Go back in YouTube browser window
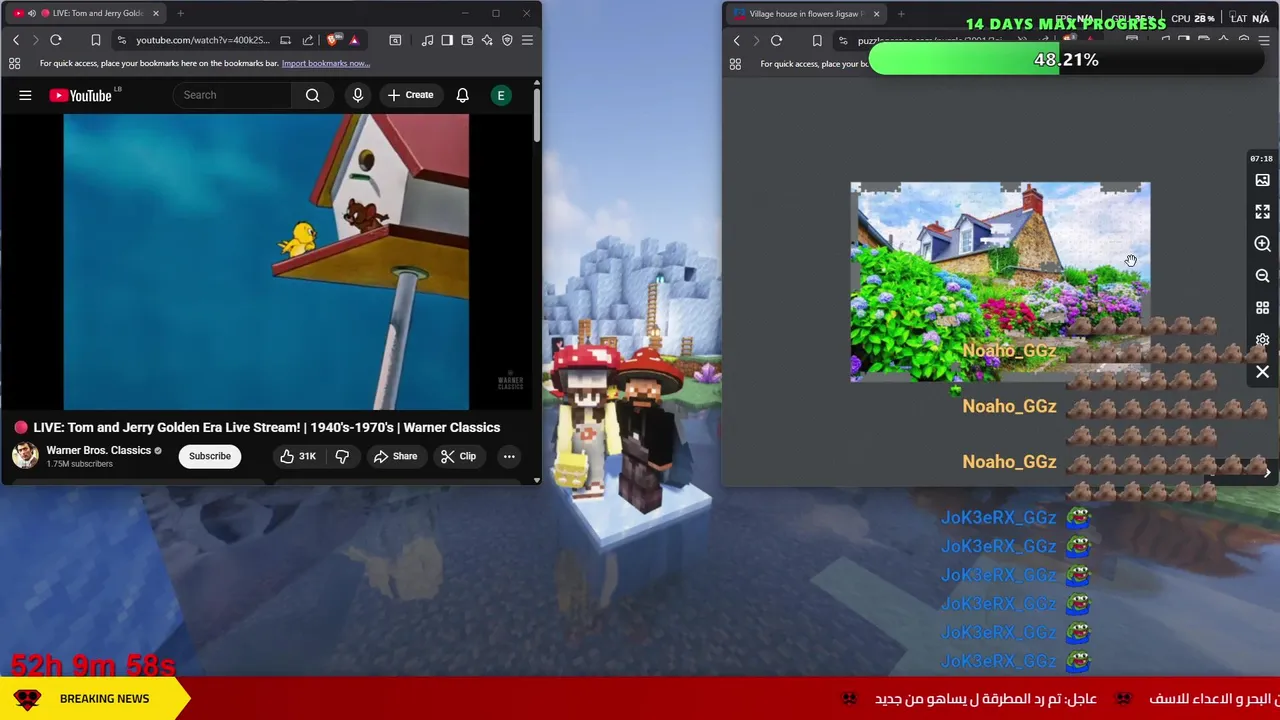Screen dimensions: 1280x720 point(16,40)
